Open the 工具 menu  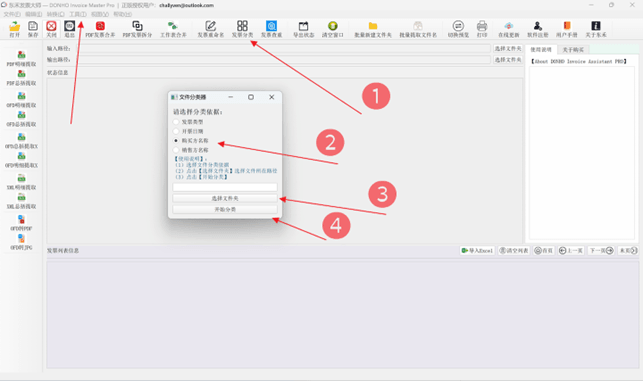coord(78,14)
